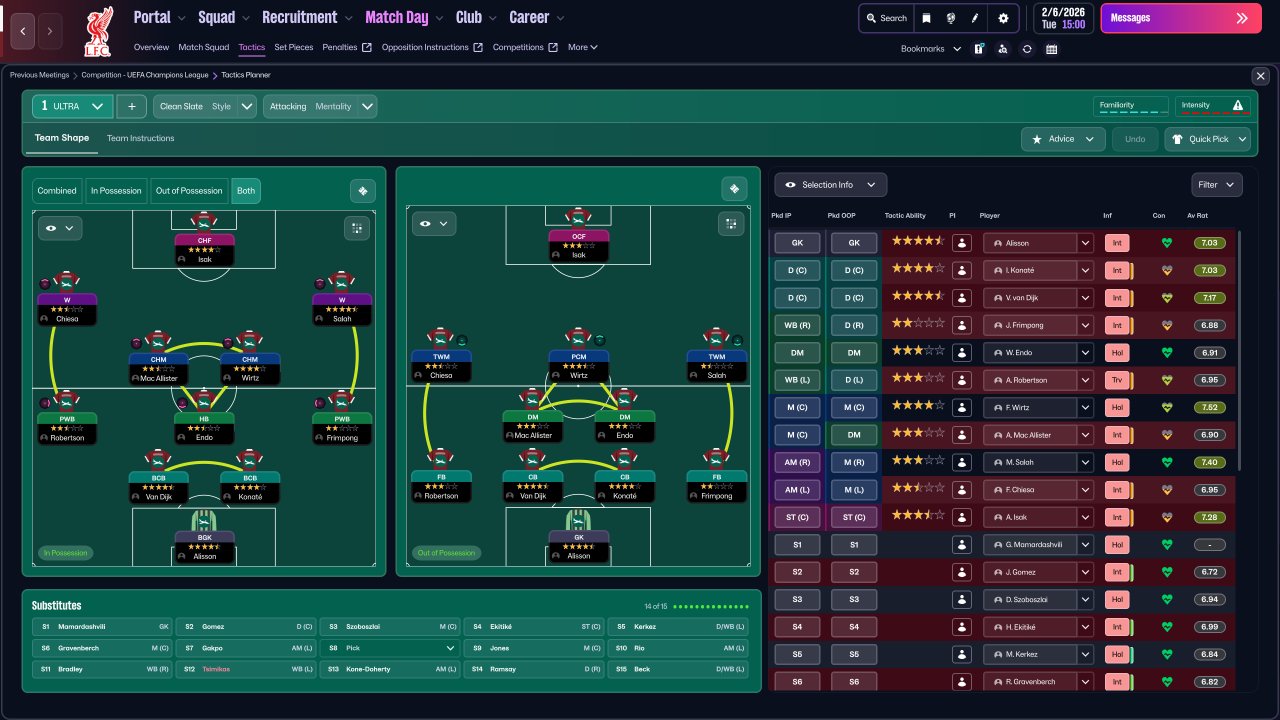Open the bookmark icon in the top toolbar

tap(927, 18)
